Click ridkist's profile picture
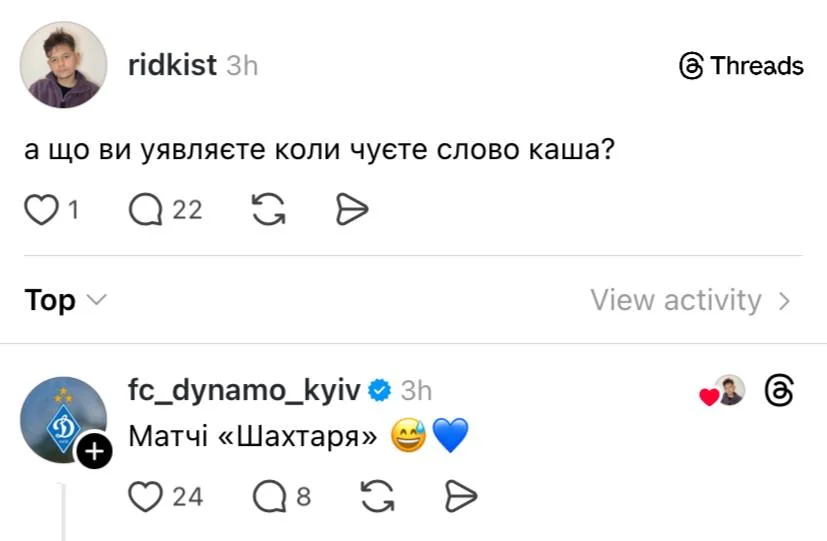The width and height of the screenshot is (827, 541). point(63,65)
